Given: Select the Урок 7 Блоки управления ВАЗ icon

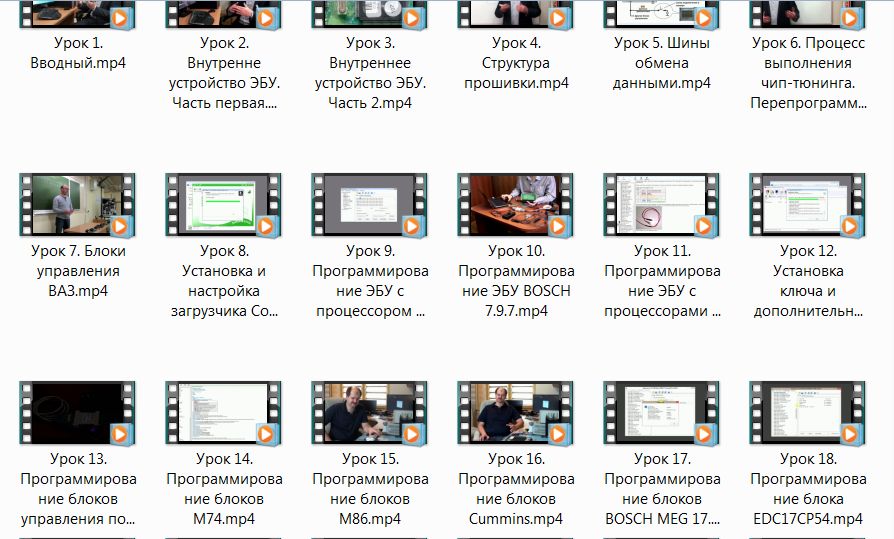Looking at the screenshot, I should 78,205.
